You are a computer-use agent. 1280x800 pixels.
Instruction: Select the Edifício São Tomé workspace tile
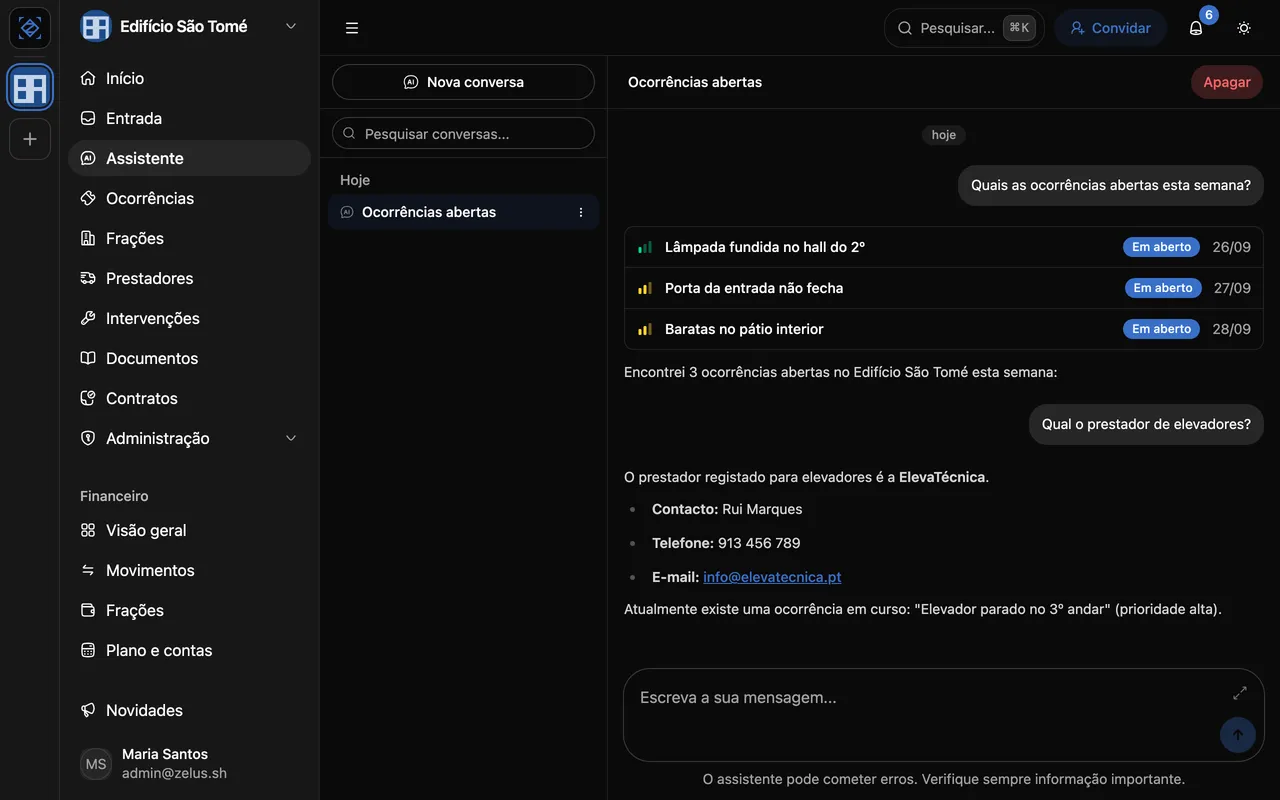[x=30, y=88]
